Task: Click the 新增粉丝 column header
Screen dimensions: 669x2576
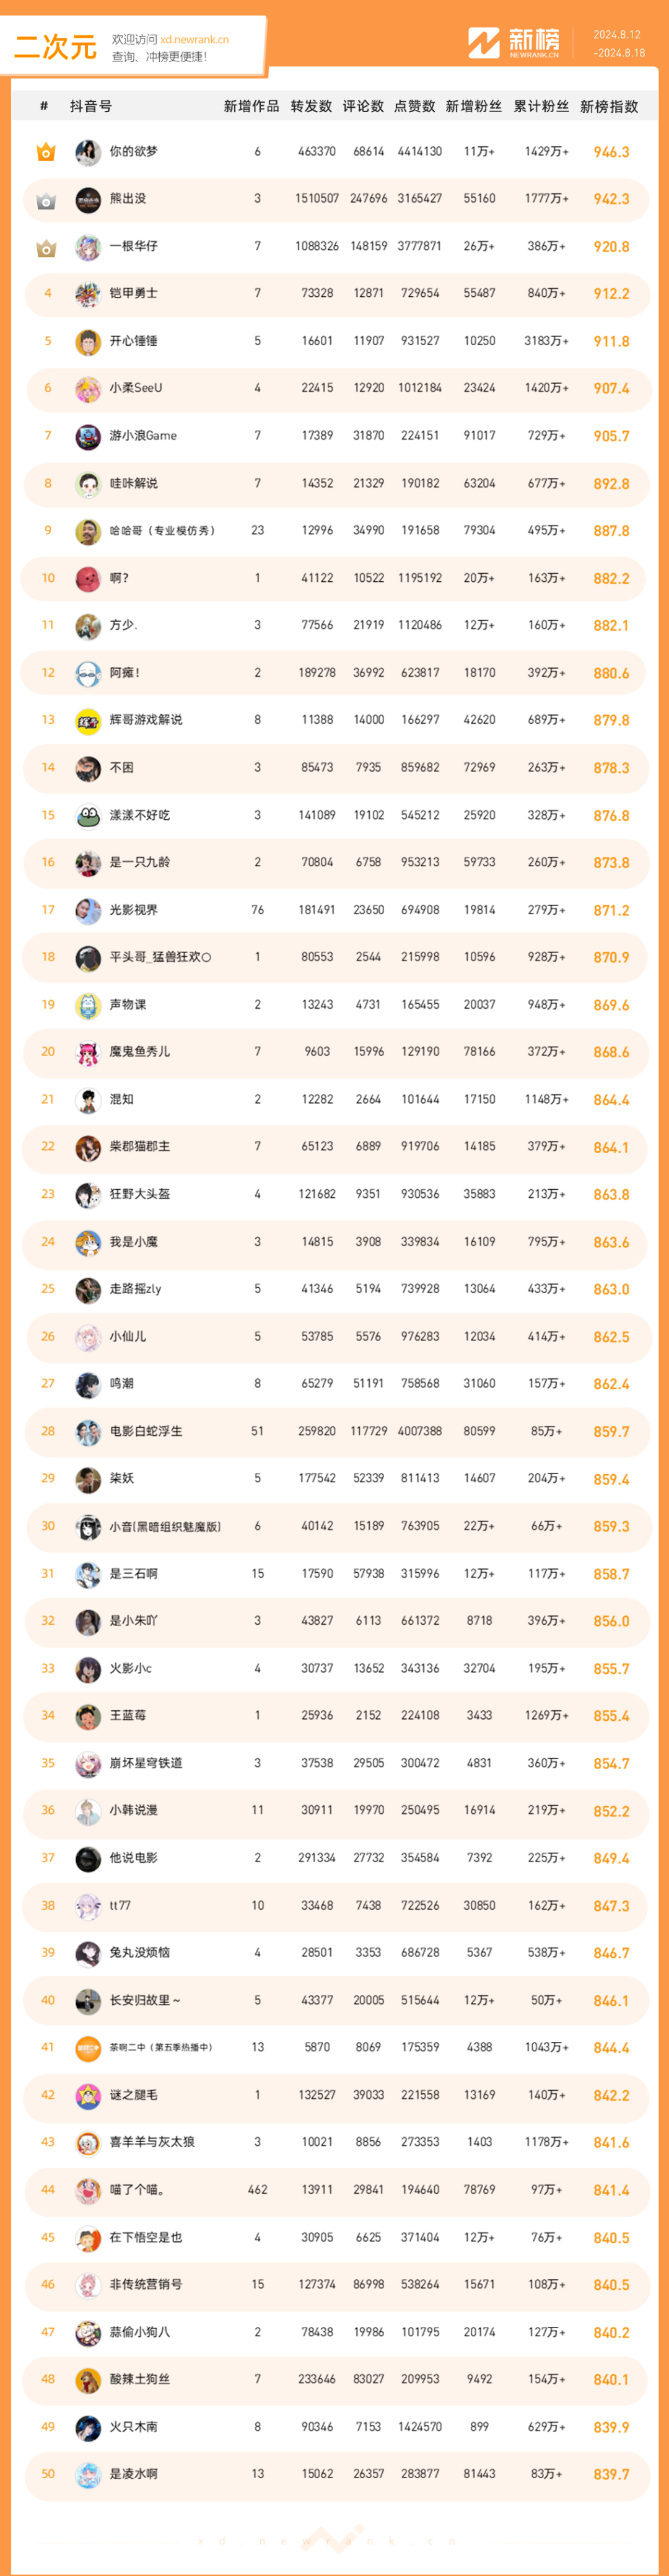Action: tap(473, 106)
